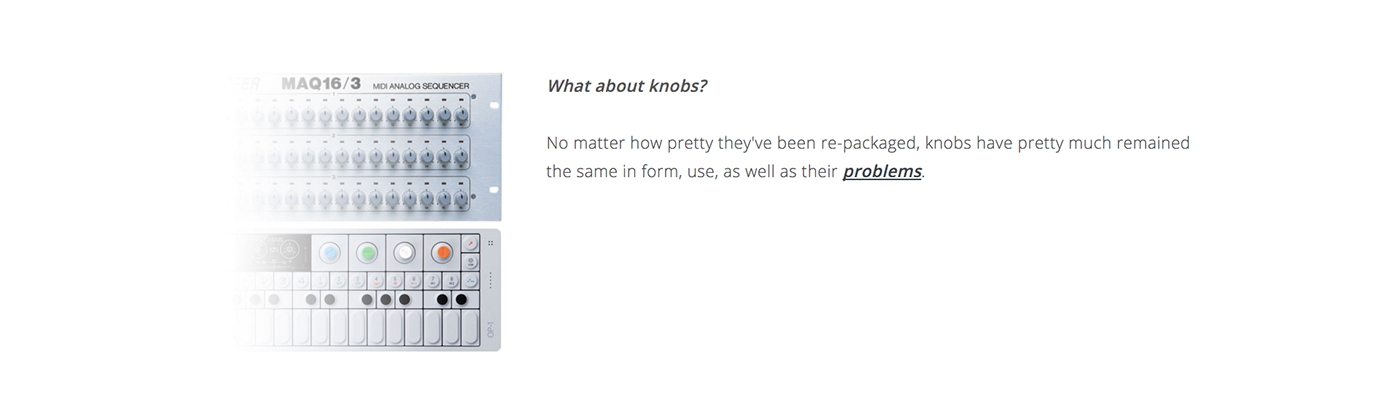
Task: Click the white knob on the OP-1
Action: (x=404, y=253)
